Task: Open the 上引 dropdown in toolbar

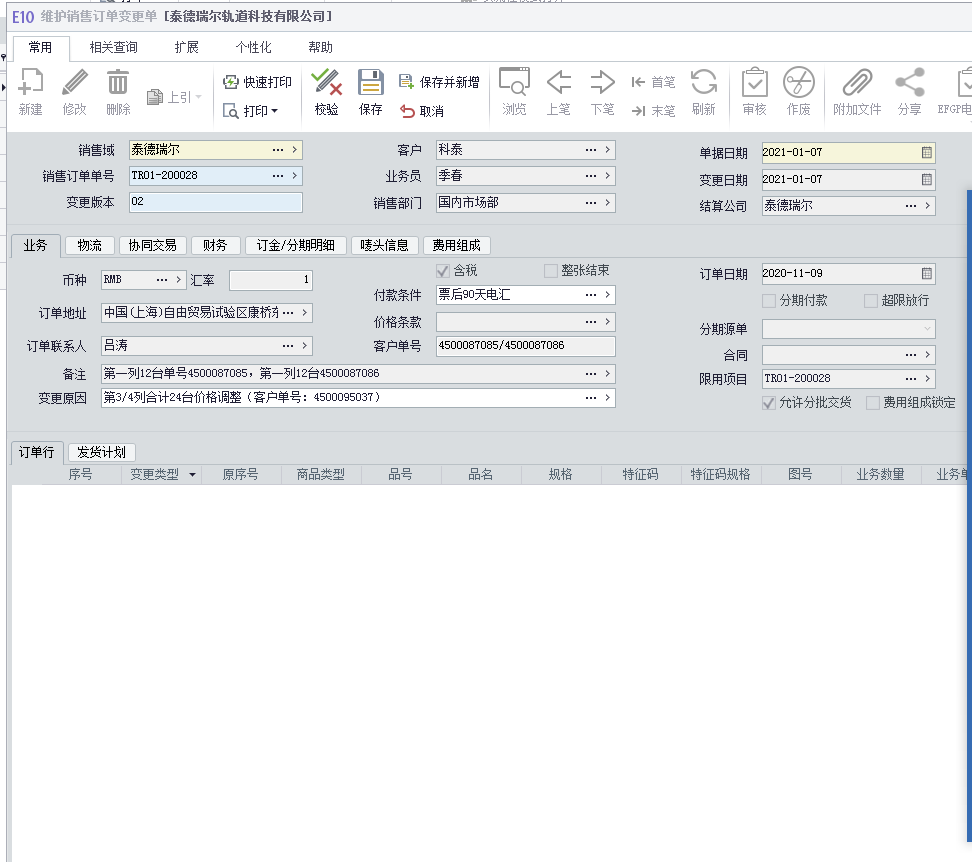Action: click(x=199, y=97)
